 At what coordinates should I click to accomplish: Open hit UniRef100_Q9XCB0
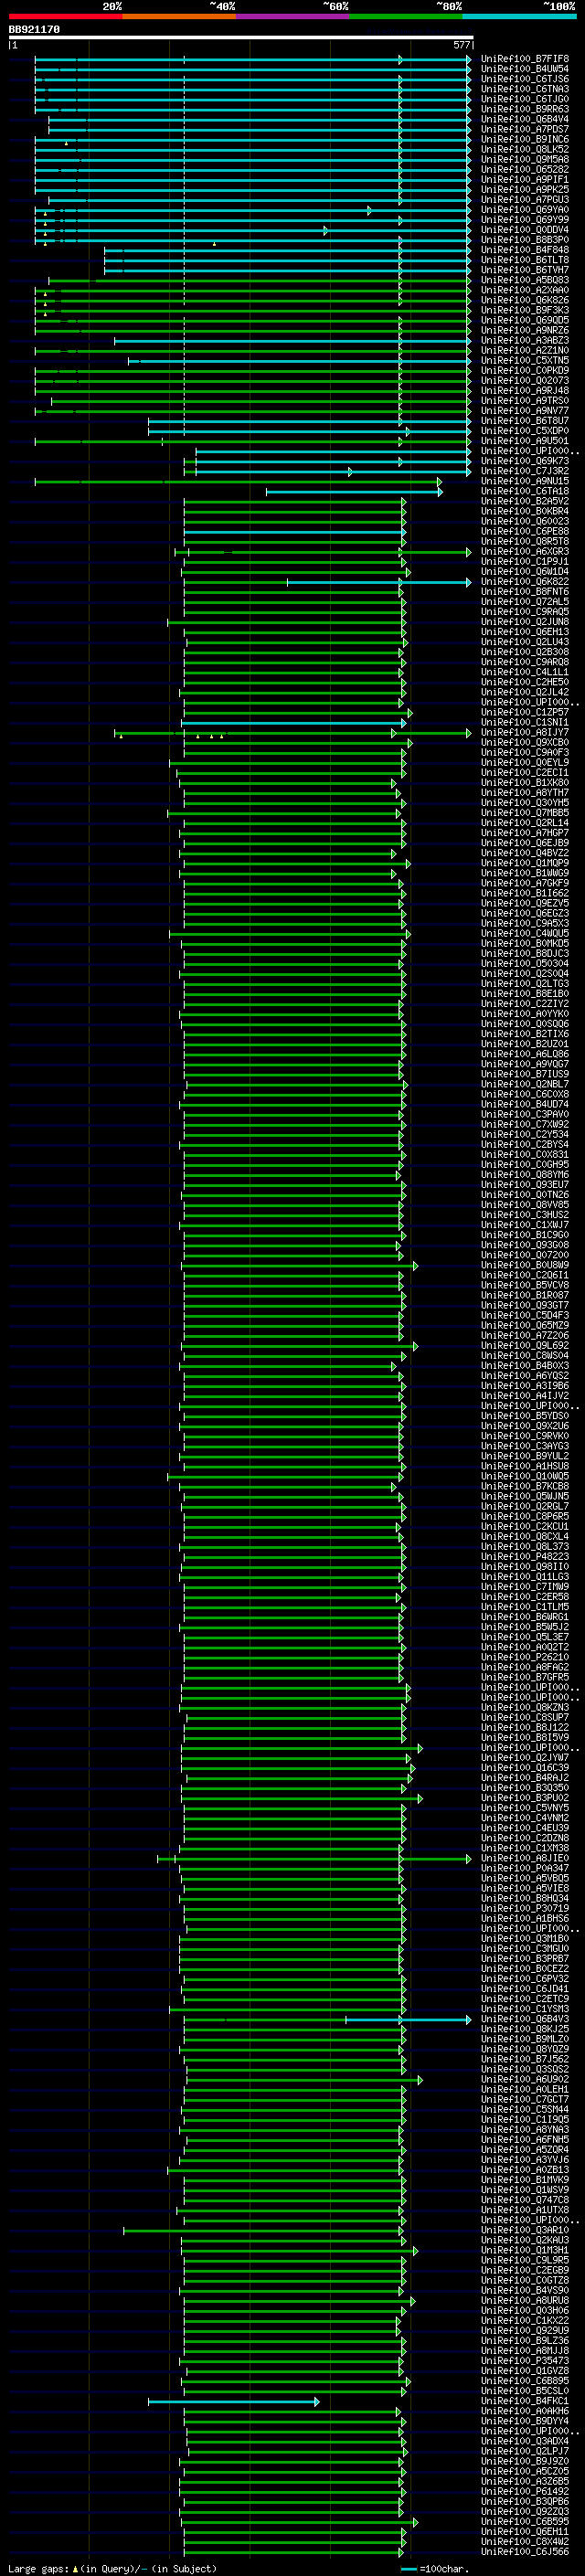coord(525,743)
